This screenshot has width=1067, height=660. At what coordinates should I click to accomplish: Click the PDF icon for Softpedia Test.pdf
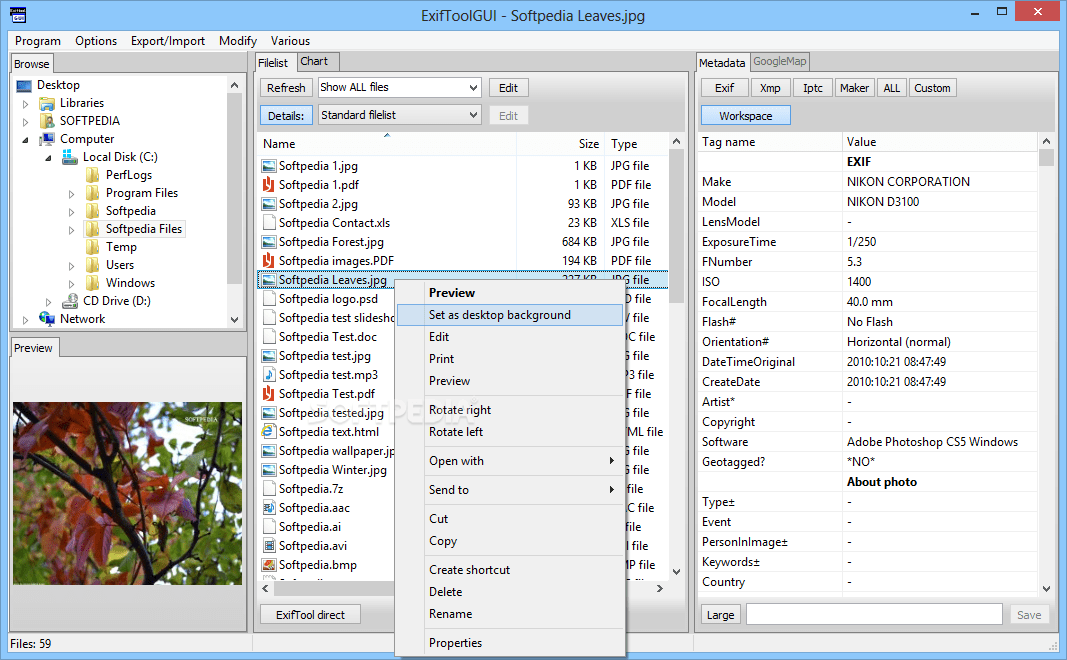(267, 393)
